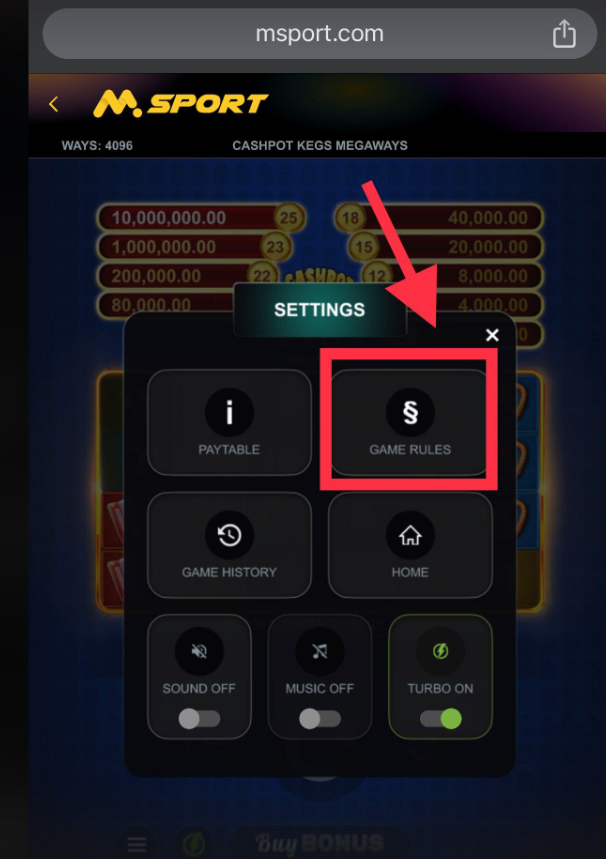Viewport: 606px width, 859px height.
Task: Click the MSport logo
Action: coord(180,104)
